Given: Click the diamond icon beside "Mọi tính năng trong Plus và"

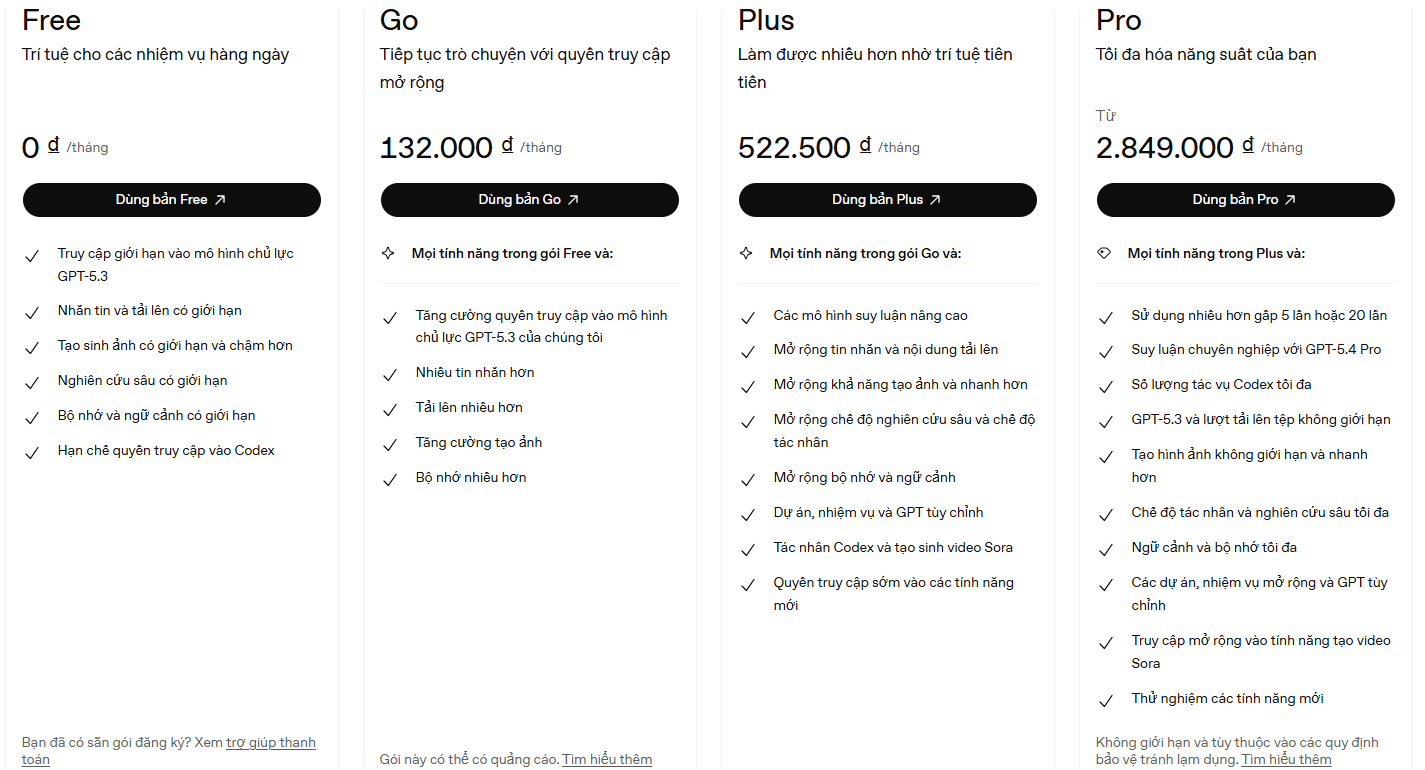Looking at the screenshot, I should coord(1104,254).
